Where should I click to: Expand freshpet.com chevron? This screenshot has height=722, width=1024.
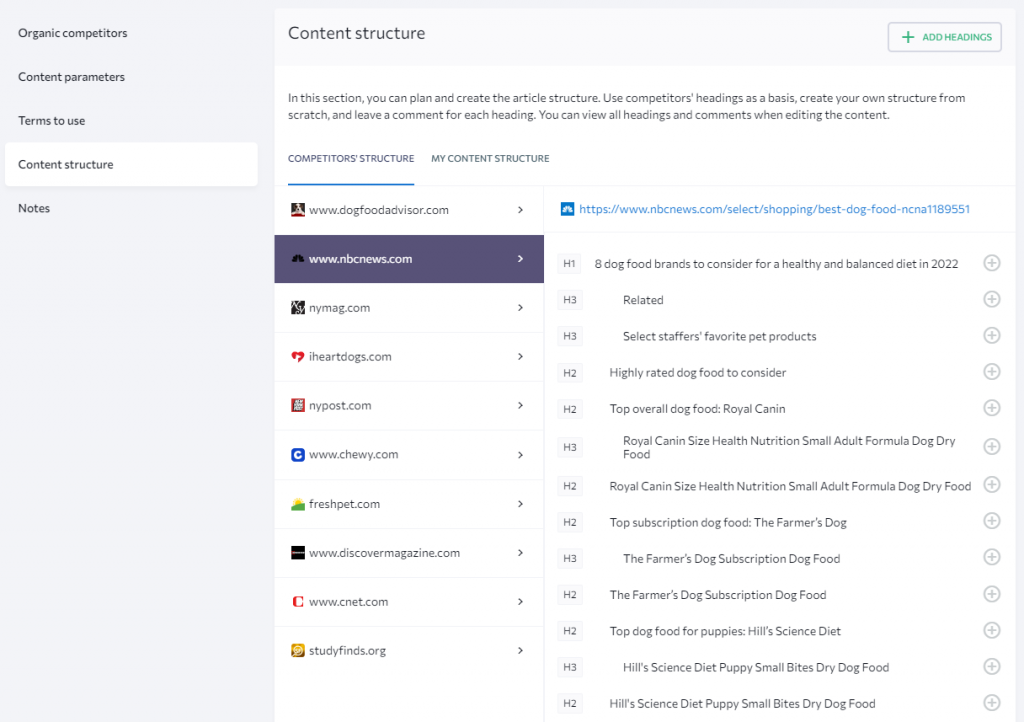point(520,504)
